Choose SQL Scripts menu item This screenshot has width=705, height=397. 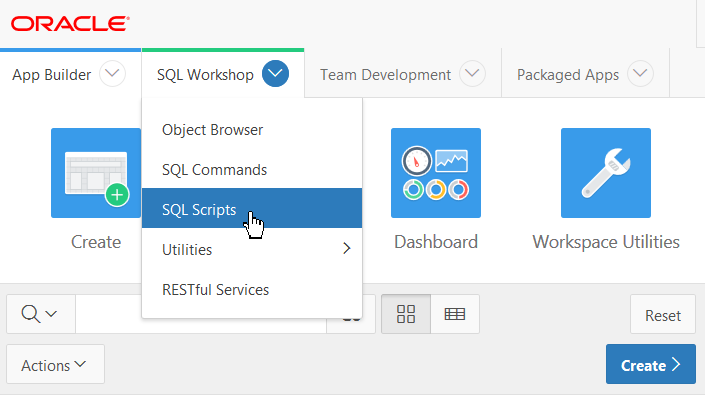252,208
